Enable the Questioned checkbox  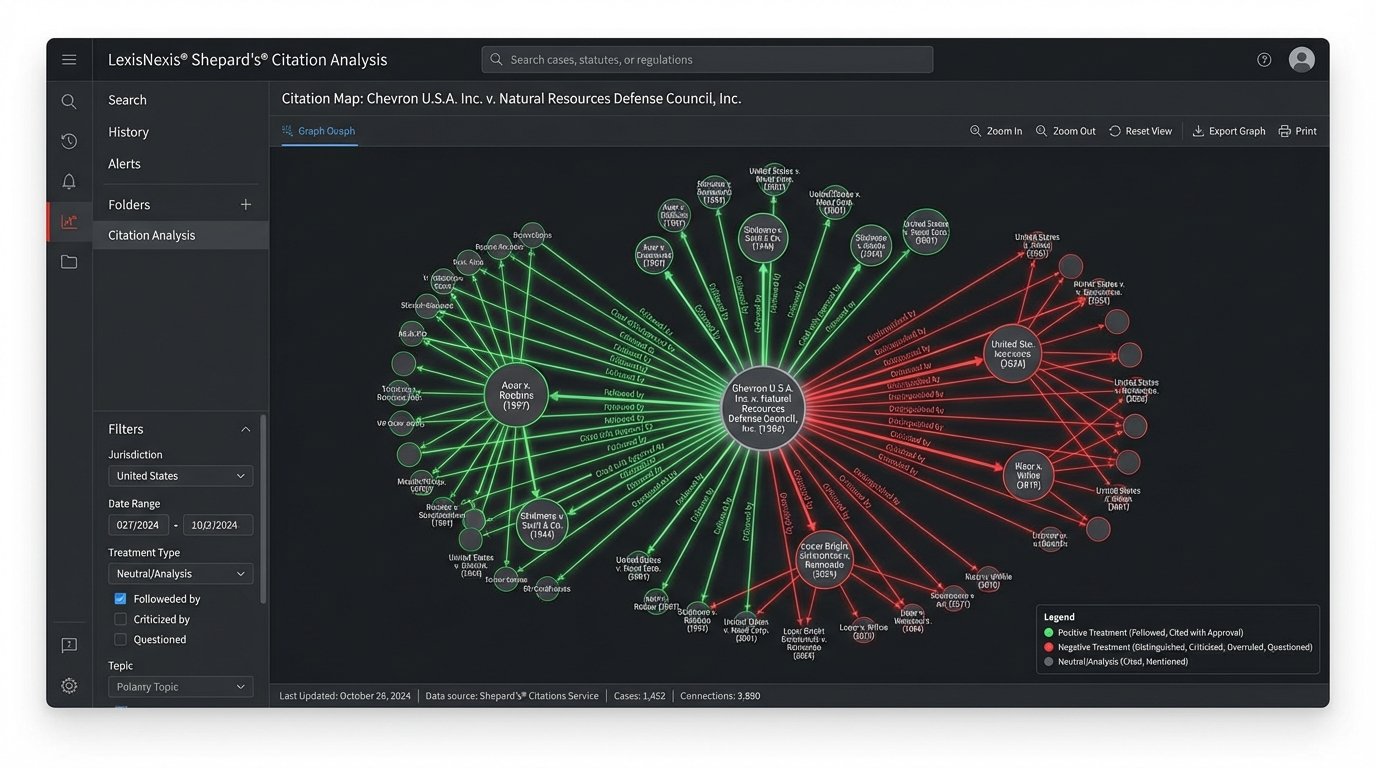point(120,639)
